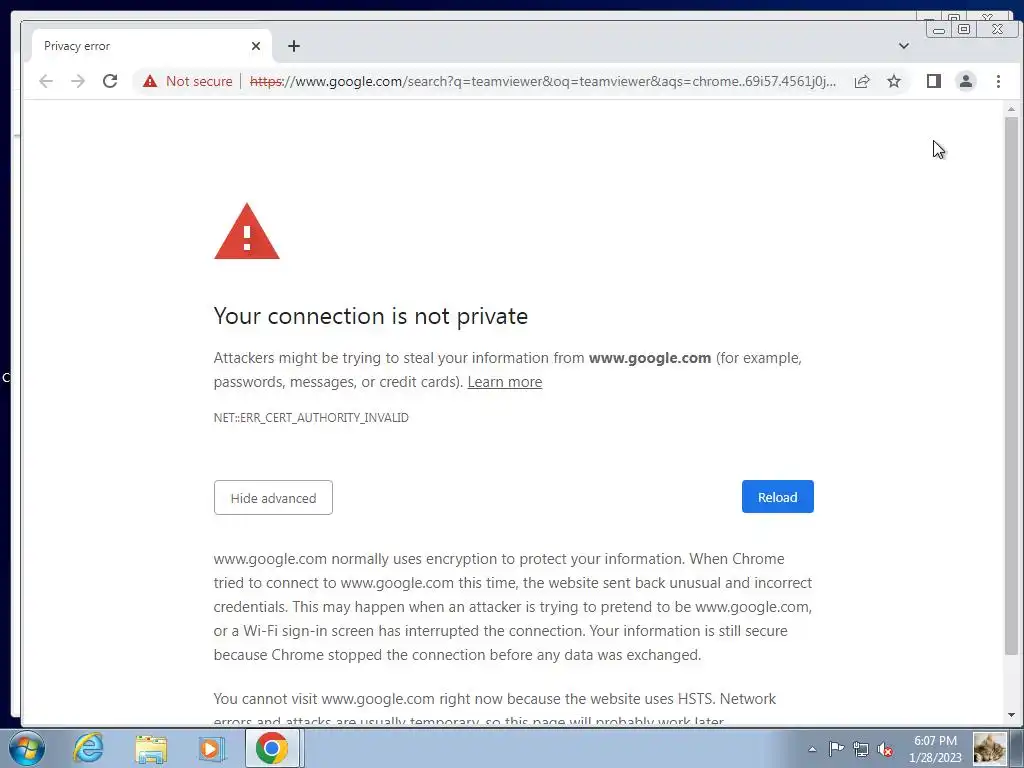Open the Chrome side panel icon
1024x768 pixels.
click(x=934, y=81)
